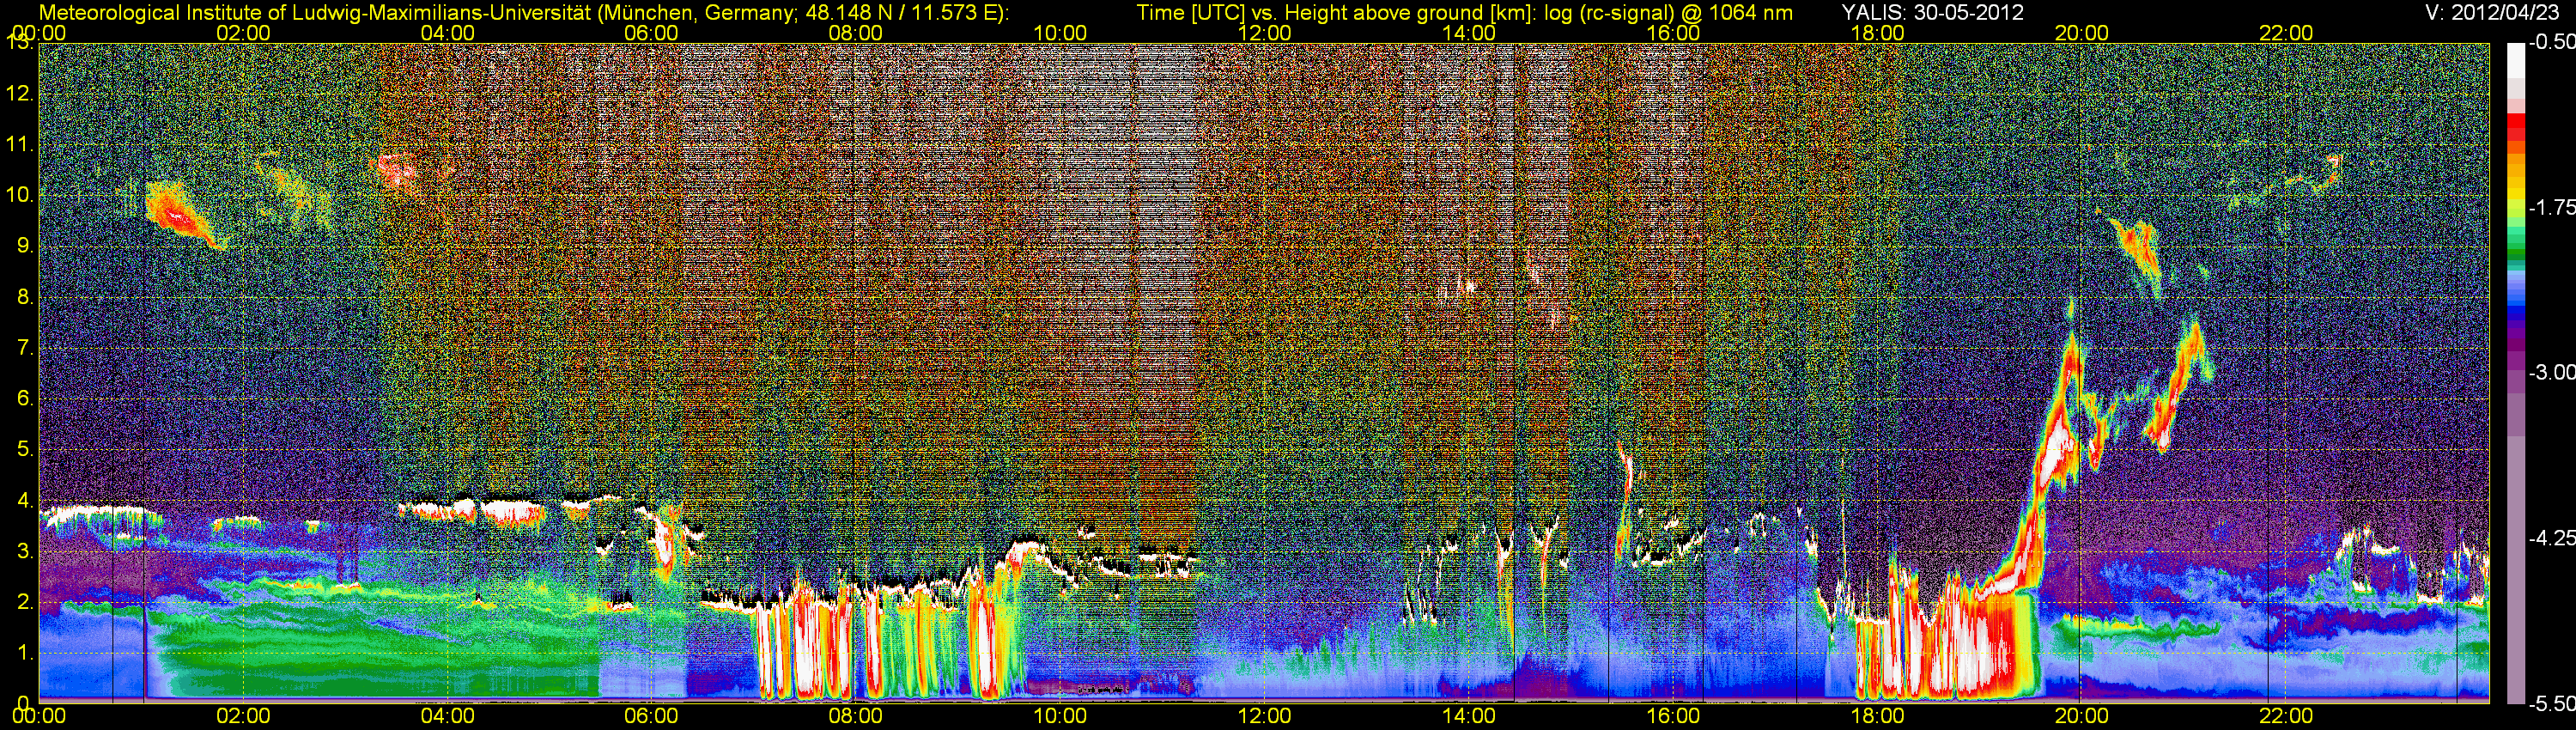Select the green section of the color bar

pyautogui.click(x=2516, y=250)
